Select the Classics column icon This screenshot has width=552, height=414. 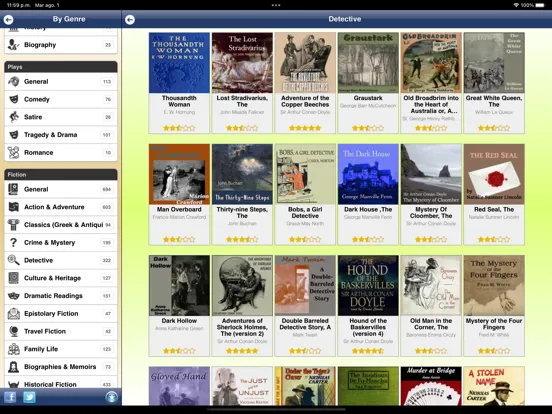[x=13, y=225]
